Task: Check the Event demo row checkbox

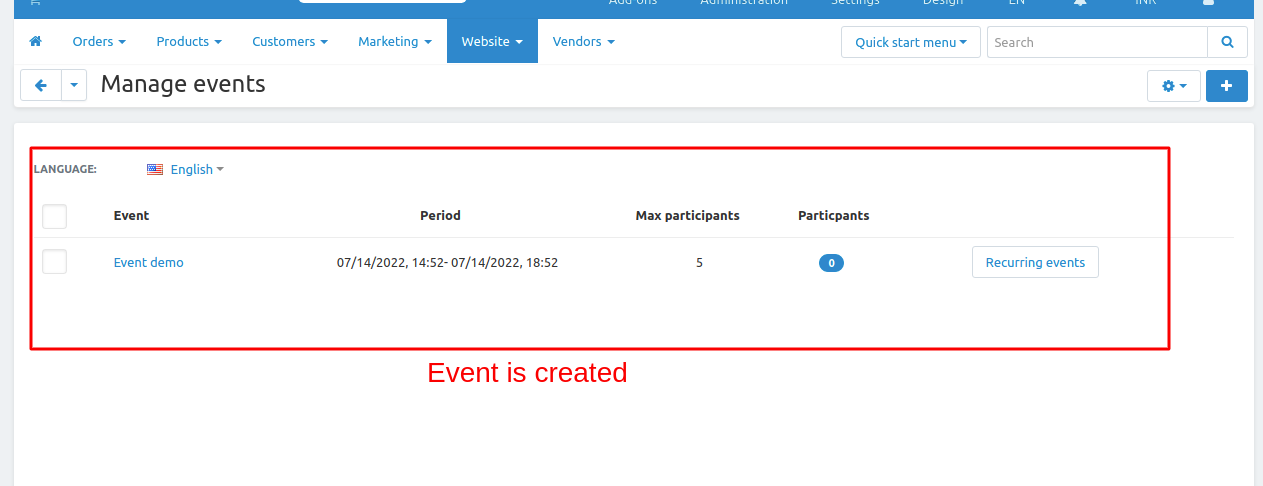Action: tap(55, 262)
